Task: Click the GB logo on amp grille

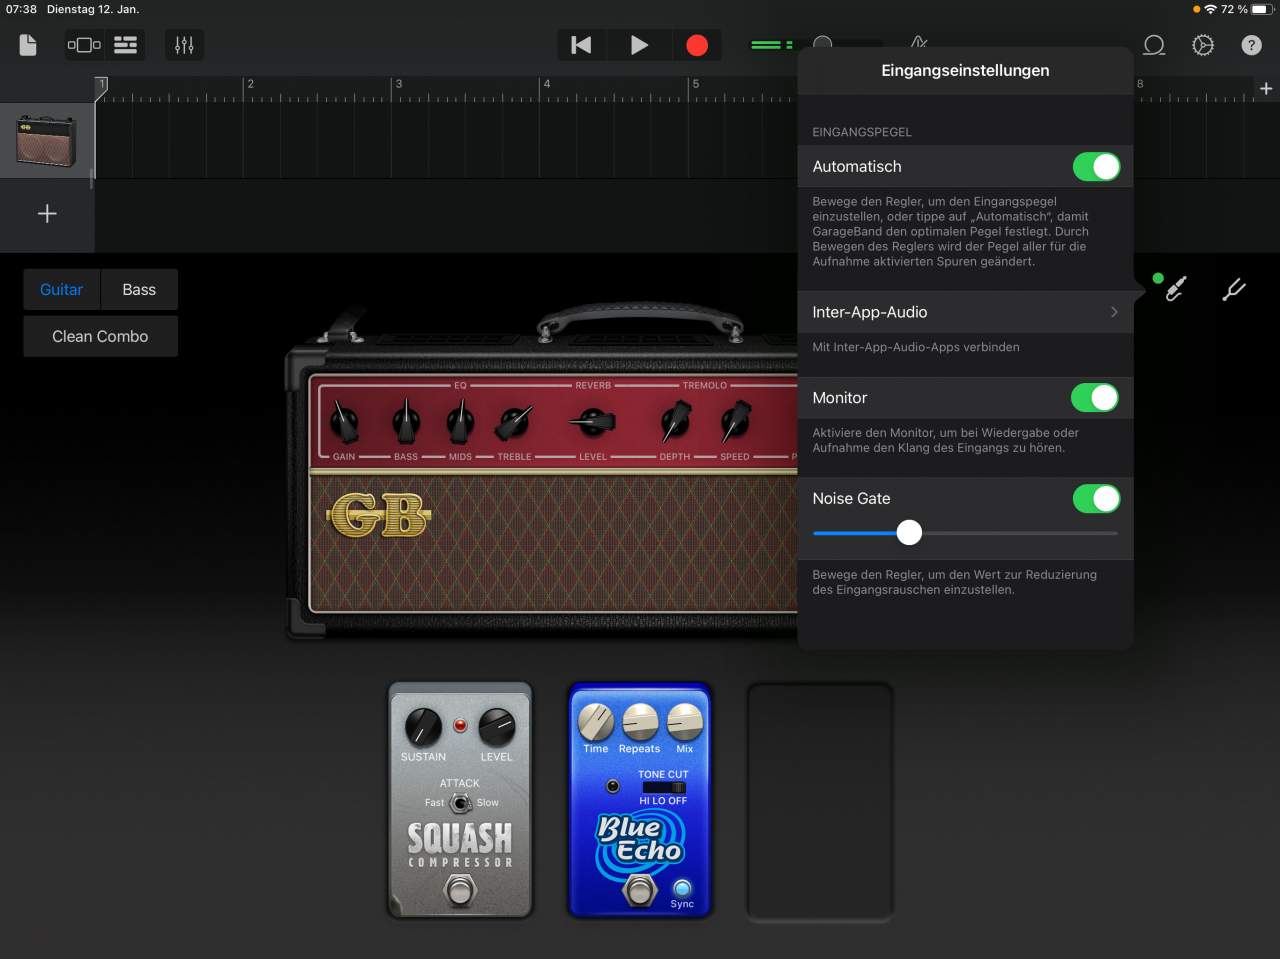Action: pos(379,516)
